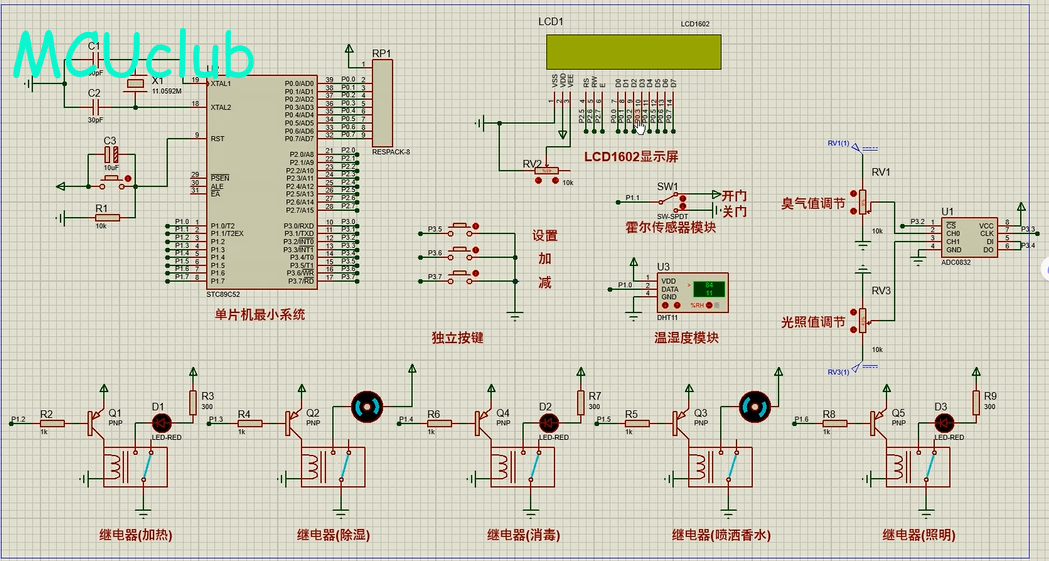This screenshot has height=561, width=1049.
Task: Select resistor R2 on P1.2 line
Action: point(52,423)
